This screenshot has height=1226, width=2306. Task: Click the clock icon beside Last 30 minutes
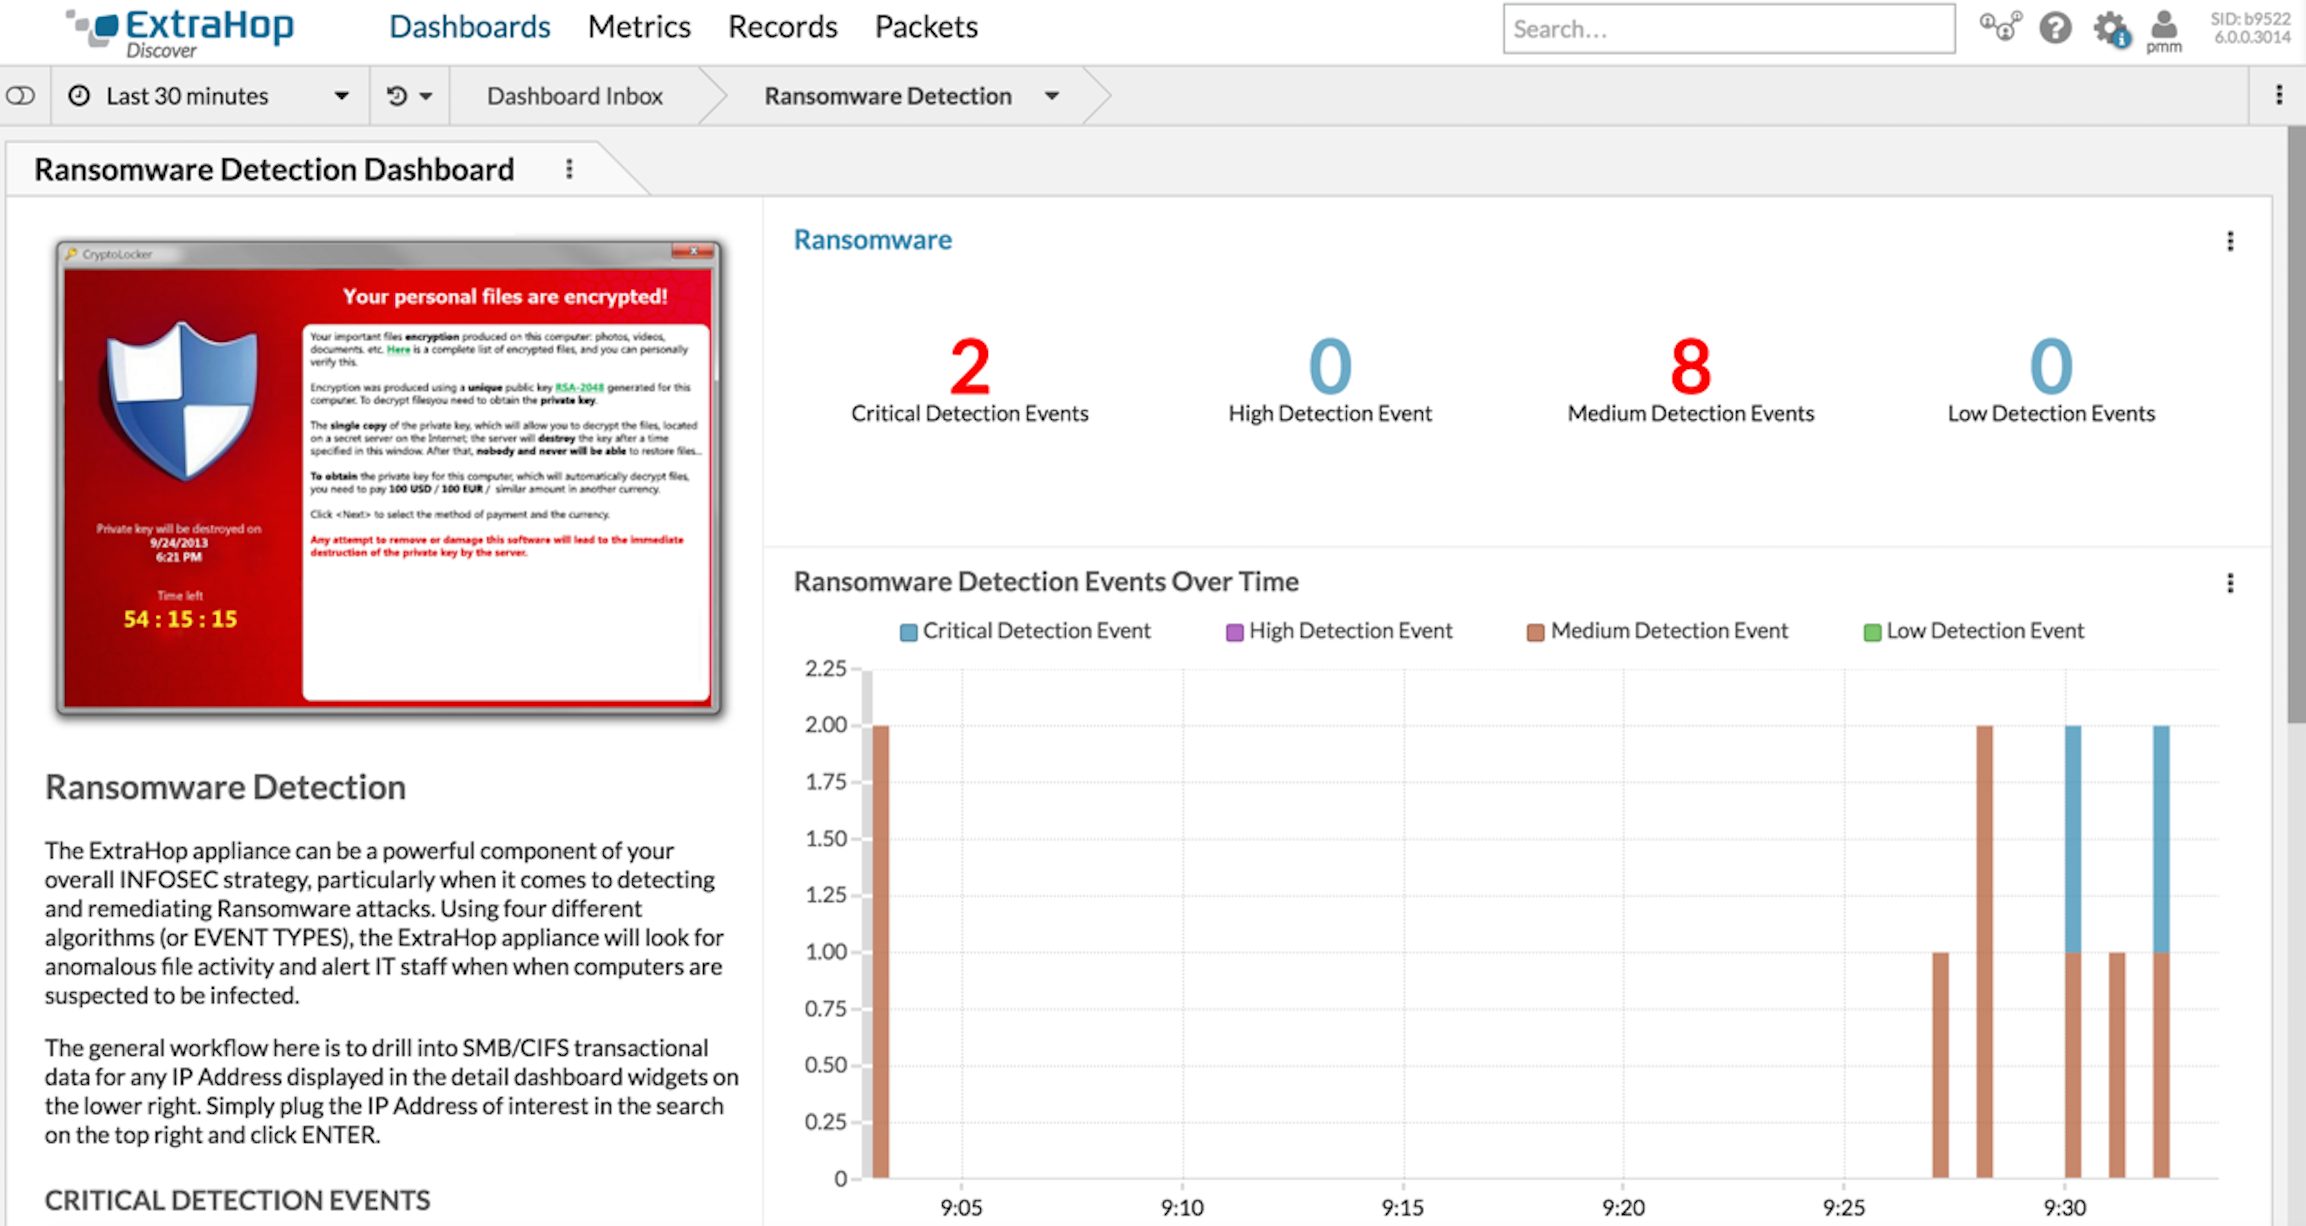(79, 96)
